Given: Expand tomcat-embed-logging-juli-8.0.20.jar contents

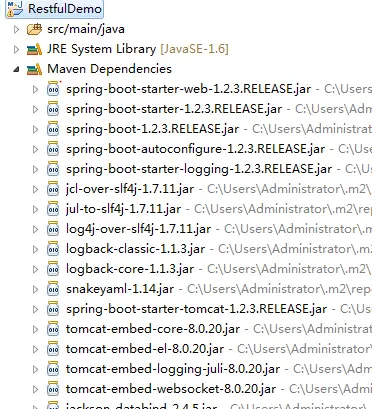Looking at the screenshot, I should coord(35,369).
